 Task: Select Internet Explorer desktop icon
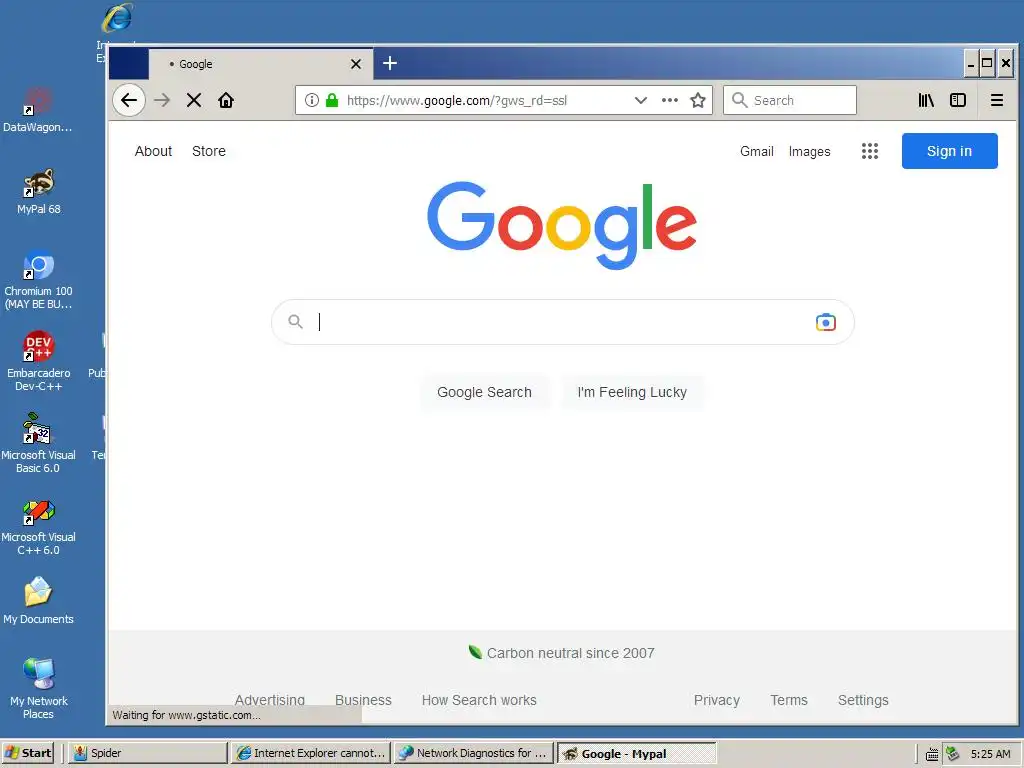point(118,20)
